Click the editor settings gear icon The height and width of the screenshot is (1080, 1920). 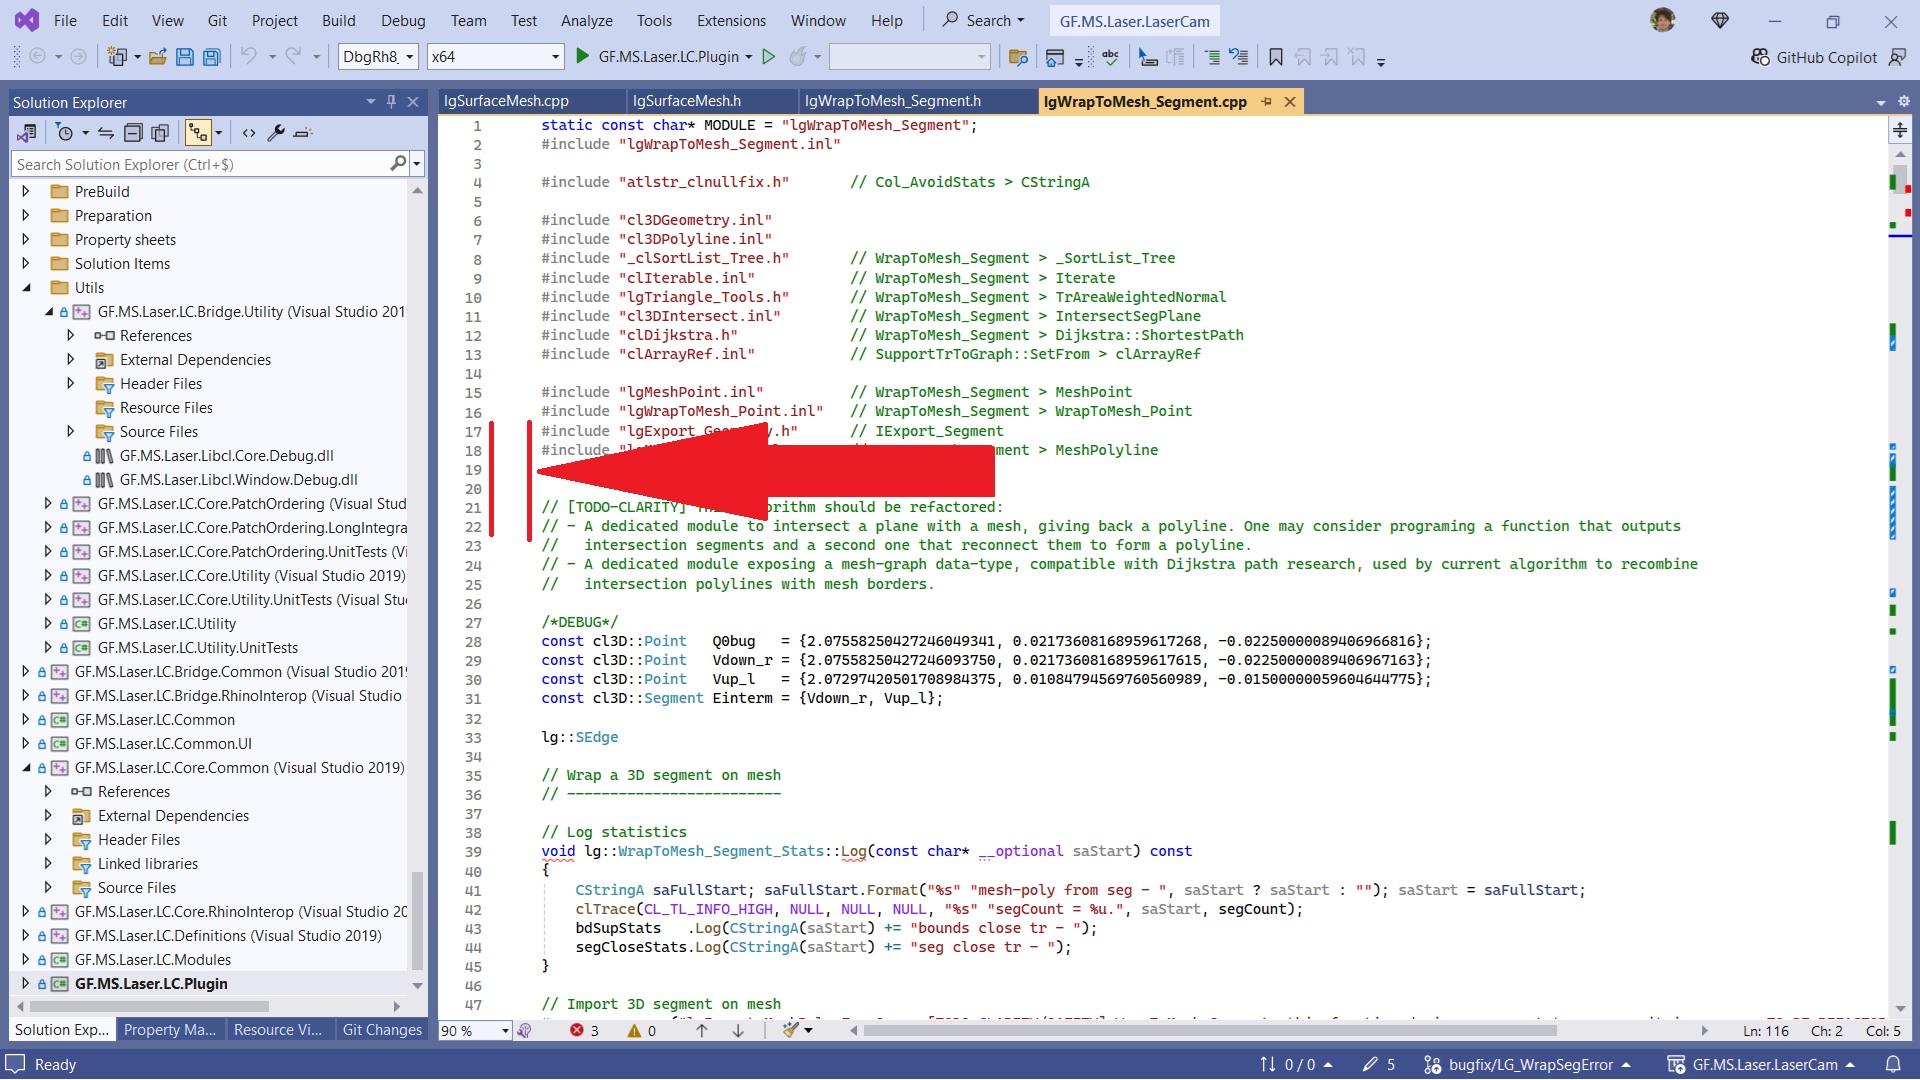(1903, 102)
